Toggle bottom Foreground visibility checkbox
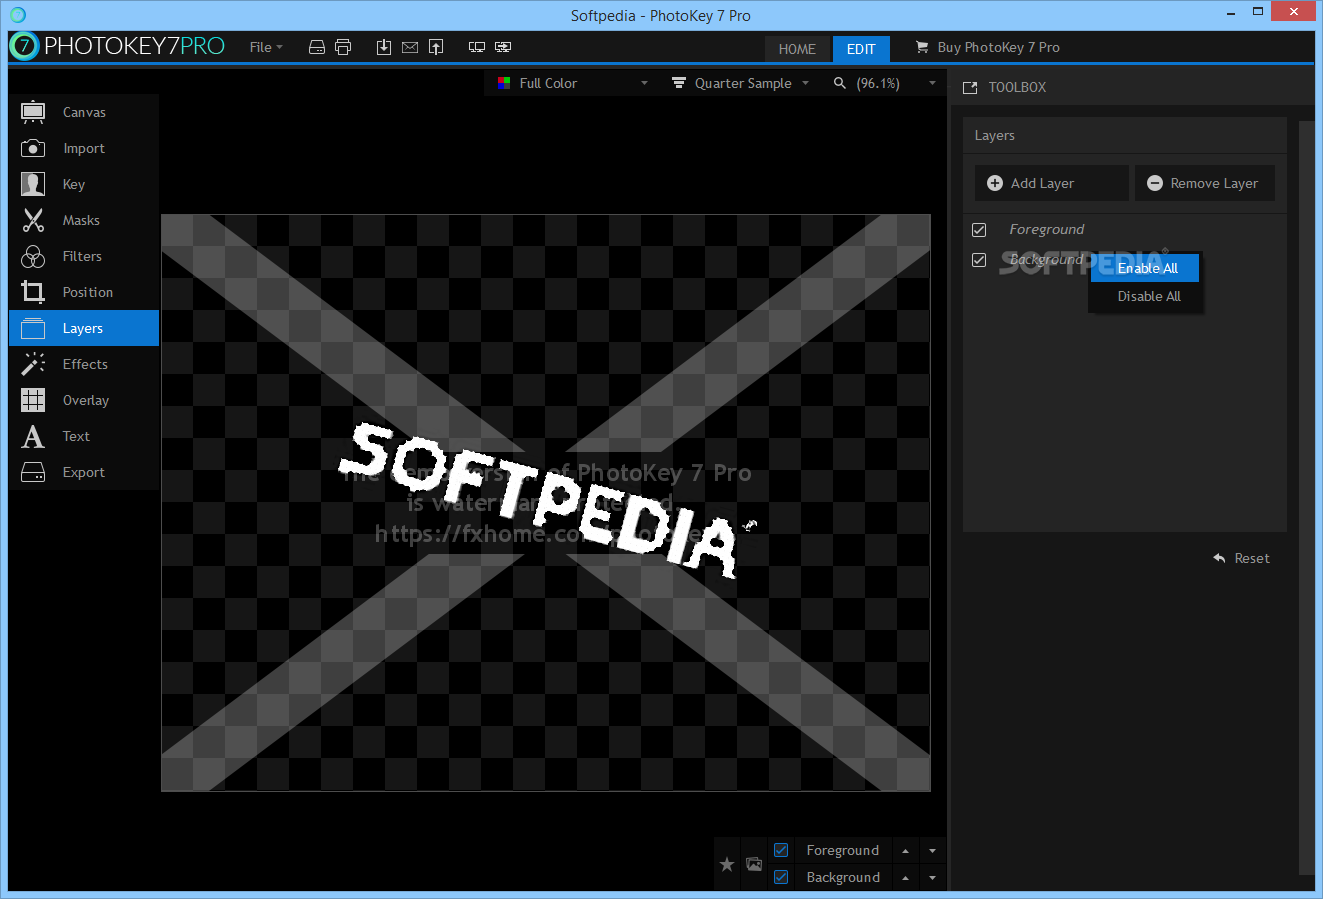The image size is (1323, 899). click(781, 850)
